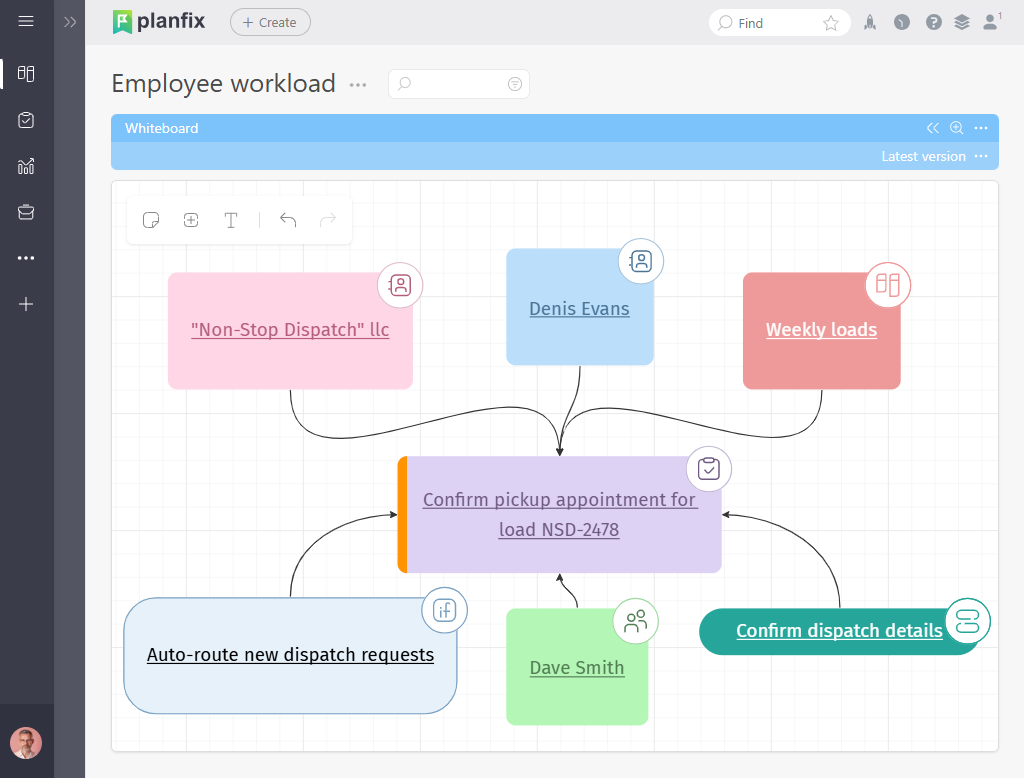Image resolution: width=1024 pixels, height=778 pixels.
Task: Click automation icon on Auto-route card
Action: point(445,611)
